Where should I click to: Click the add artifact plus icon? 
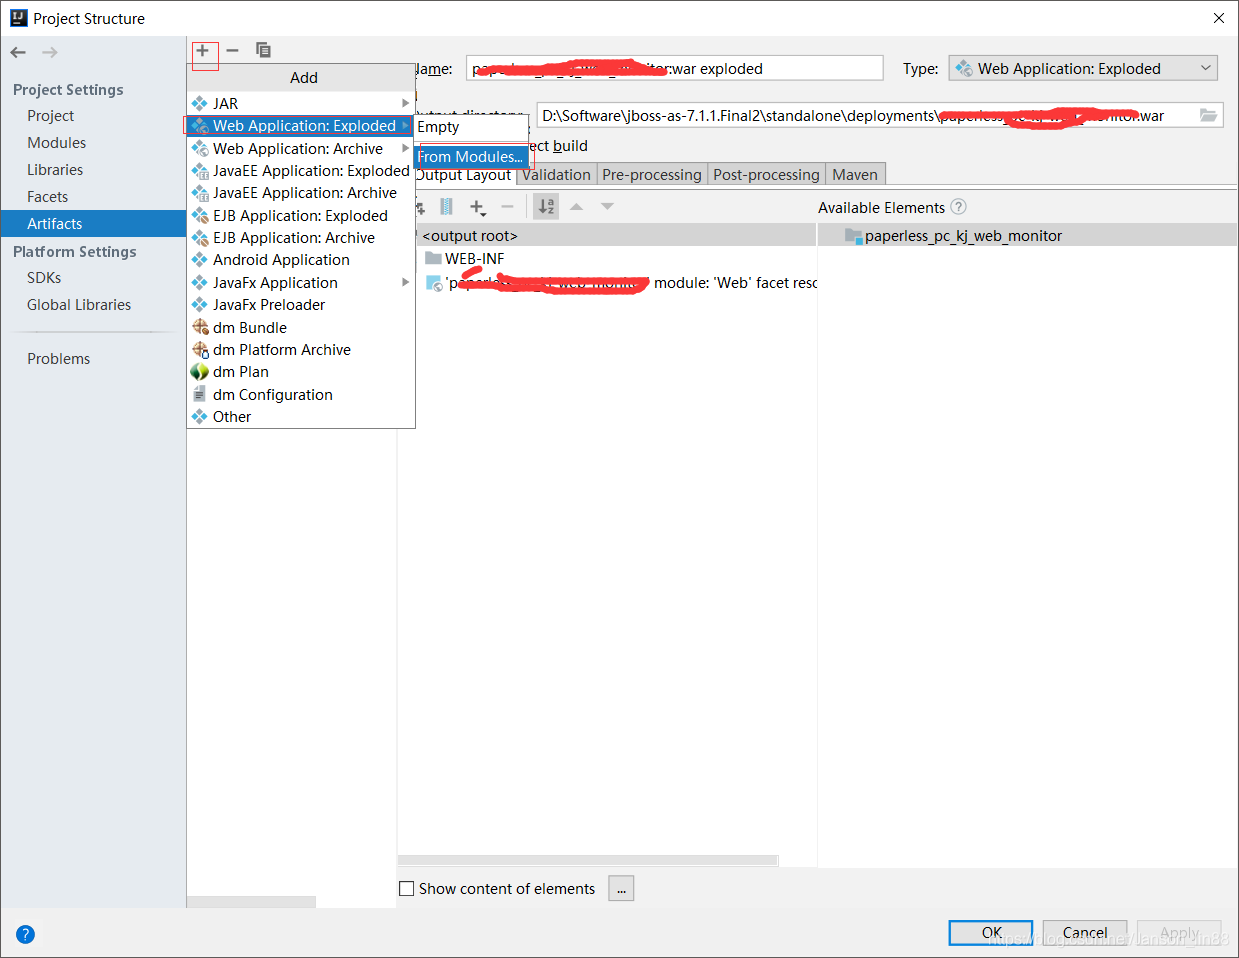[203, 50]
